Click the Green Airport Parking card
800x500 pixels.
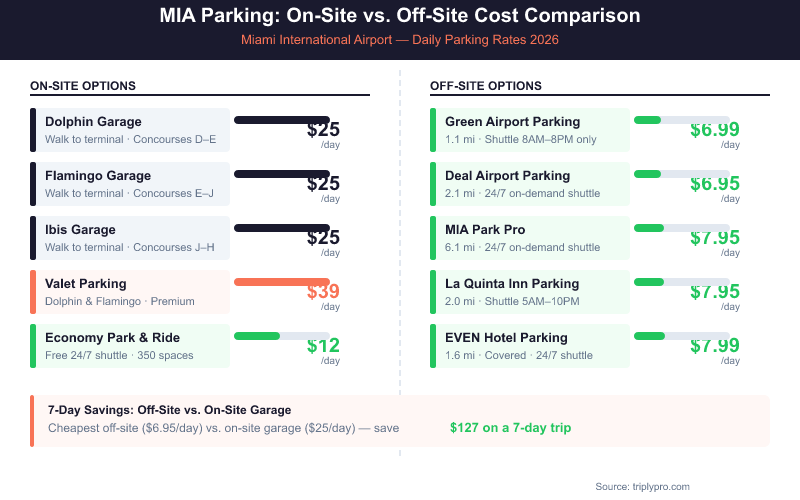pos(530,130)
